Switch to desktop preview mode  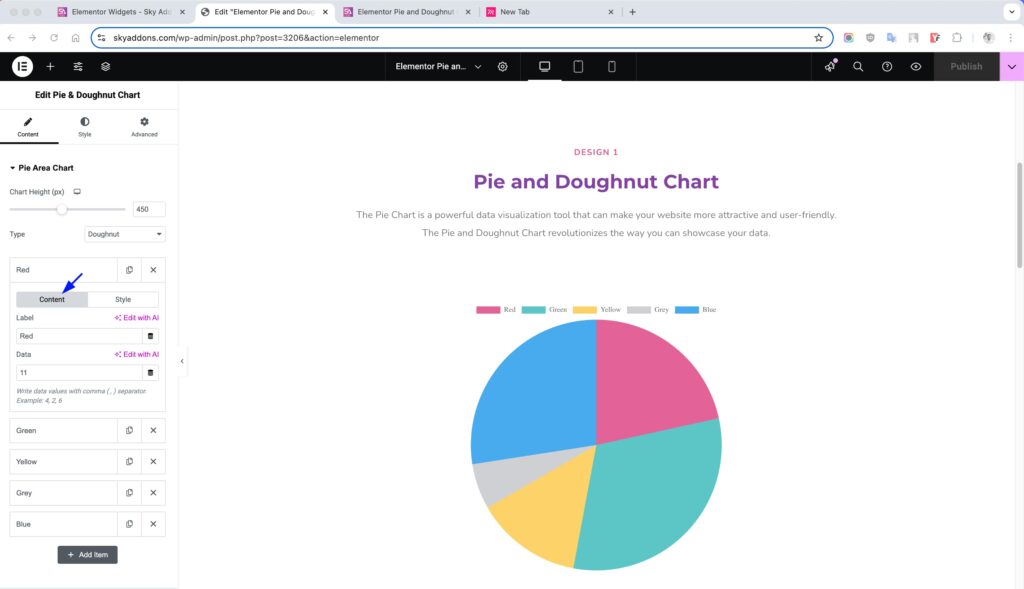point(545,67)
